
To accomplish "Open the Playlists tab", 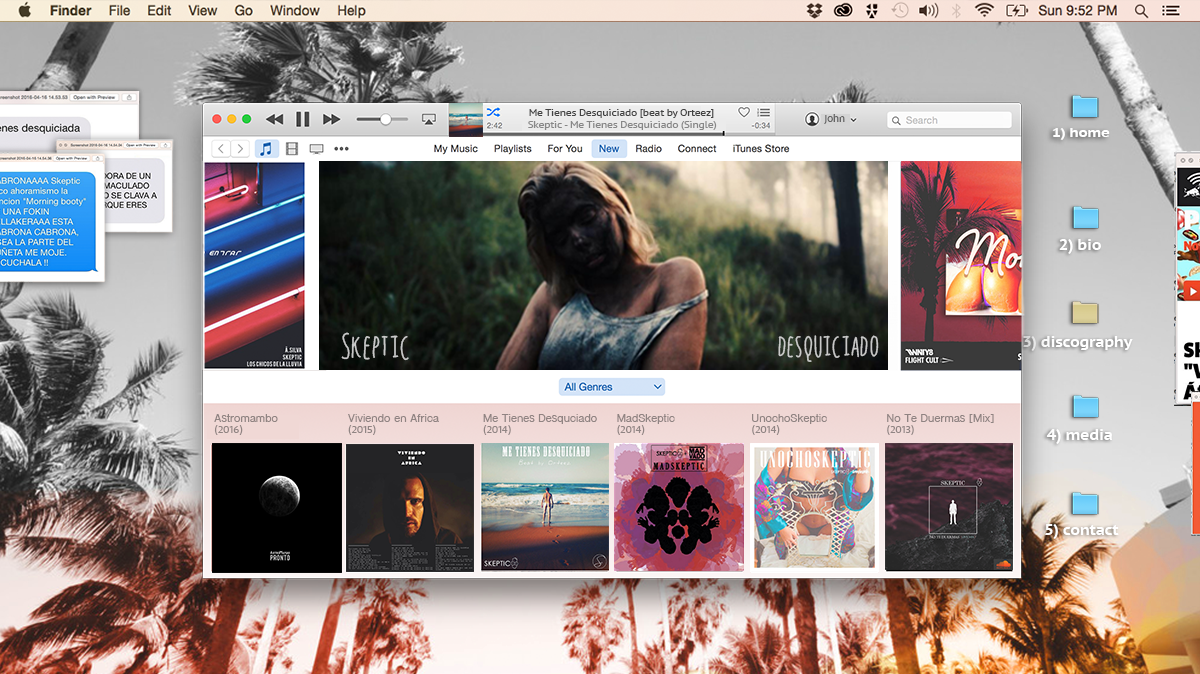I will [x=512, y=149].
